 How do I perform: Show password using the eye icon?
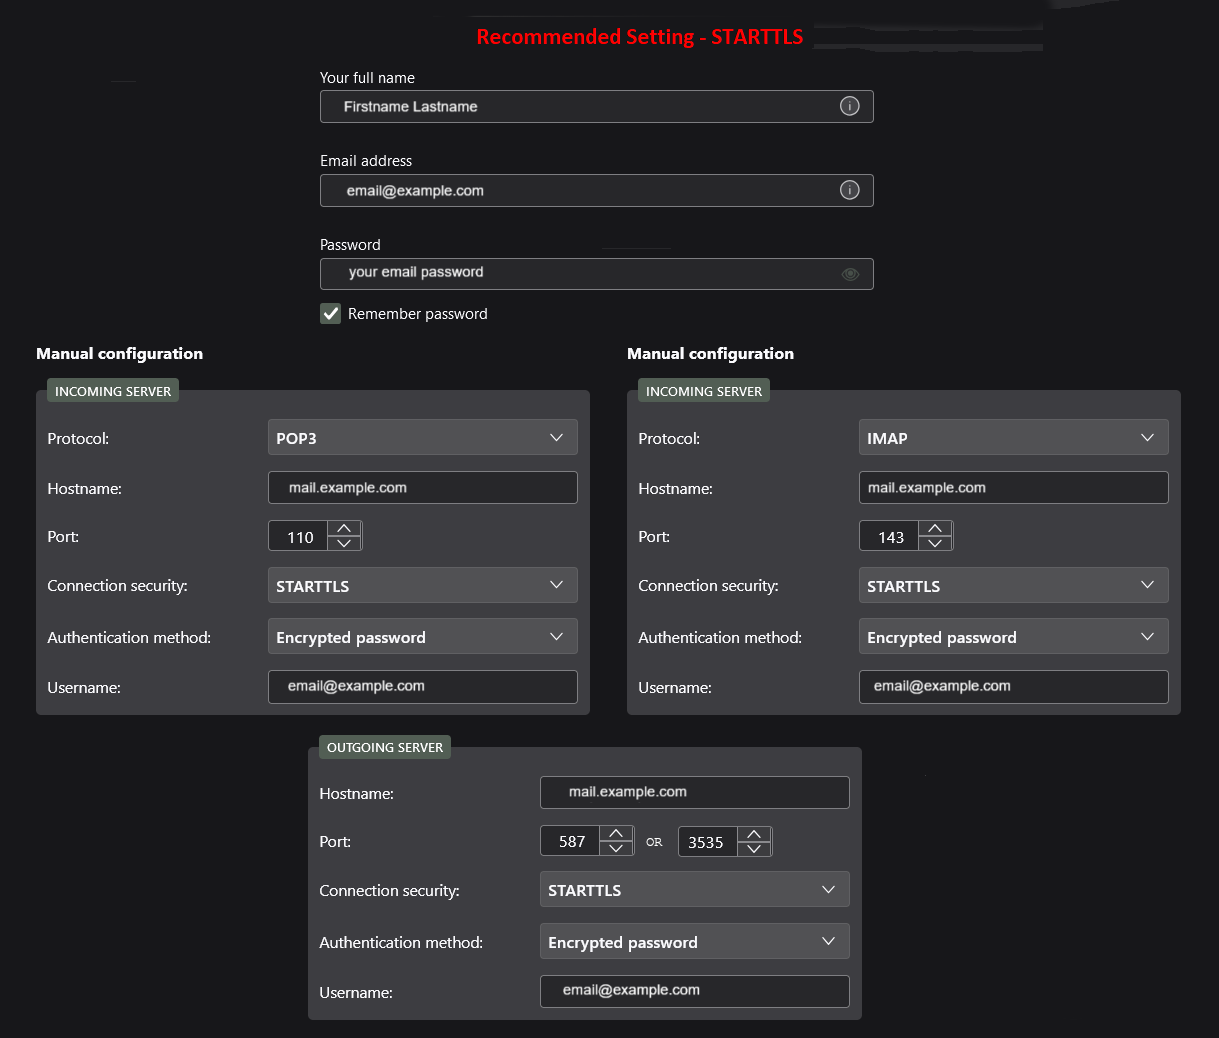pos(850,274)
